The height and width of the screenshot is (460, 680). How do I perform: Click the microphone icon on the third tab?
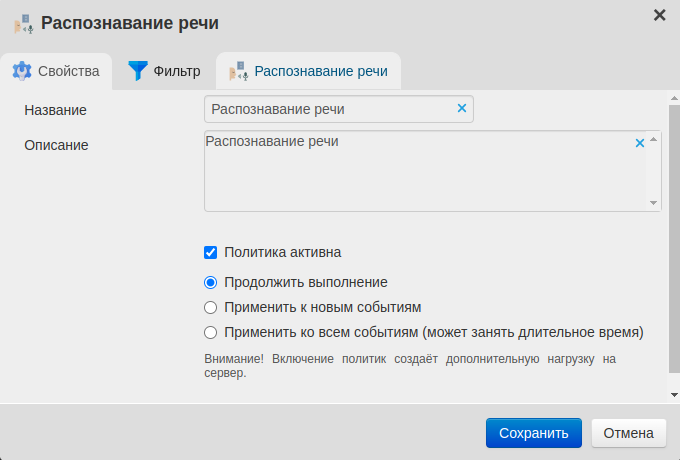237,72
